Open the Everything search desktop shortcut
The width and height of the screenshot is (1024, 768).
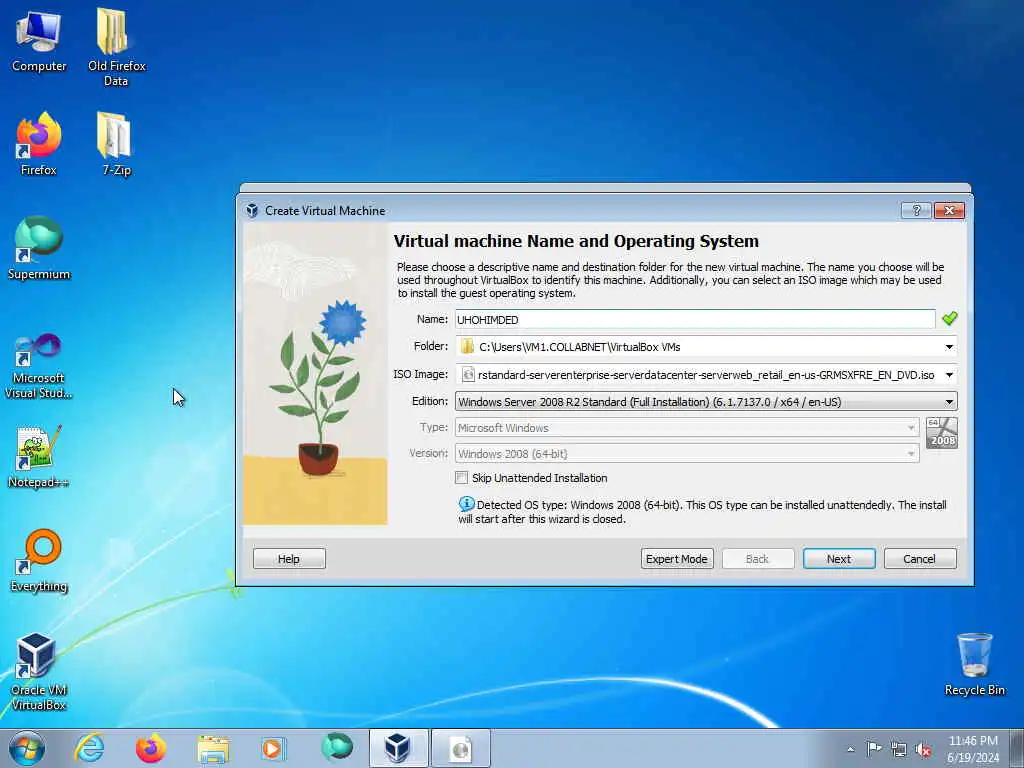coord(39,560)
